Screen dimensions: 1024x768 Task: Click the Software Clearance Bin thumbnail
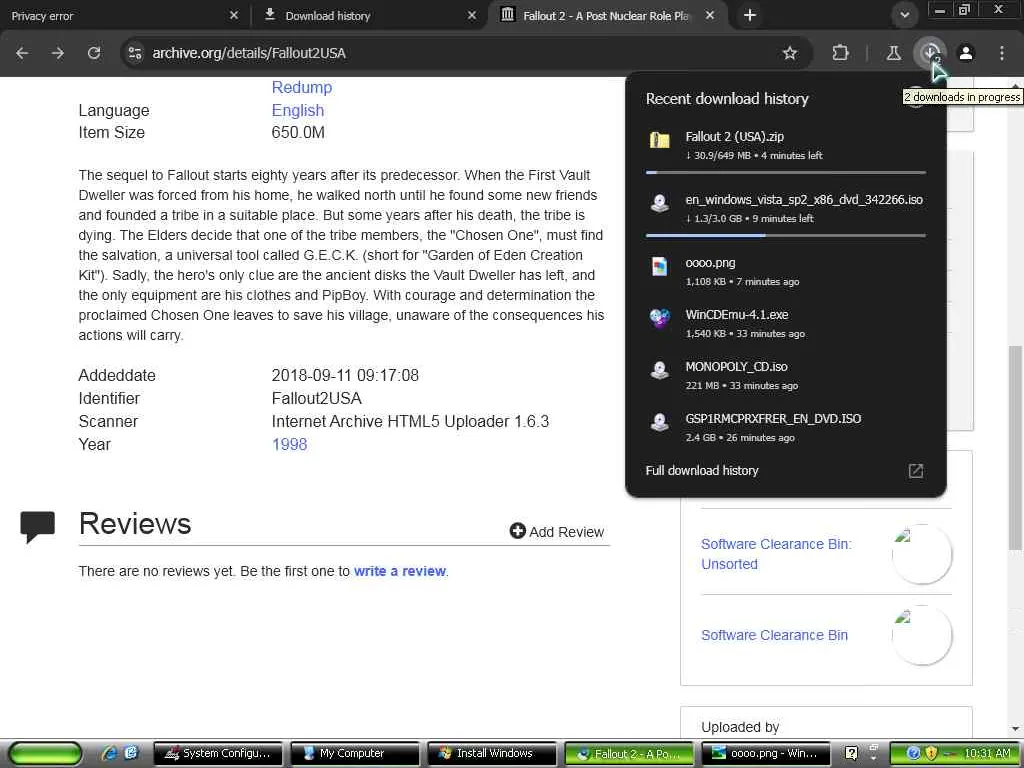921,635
